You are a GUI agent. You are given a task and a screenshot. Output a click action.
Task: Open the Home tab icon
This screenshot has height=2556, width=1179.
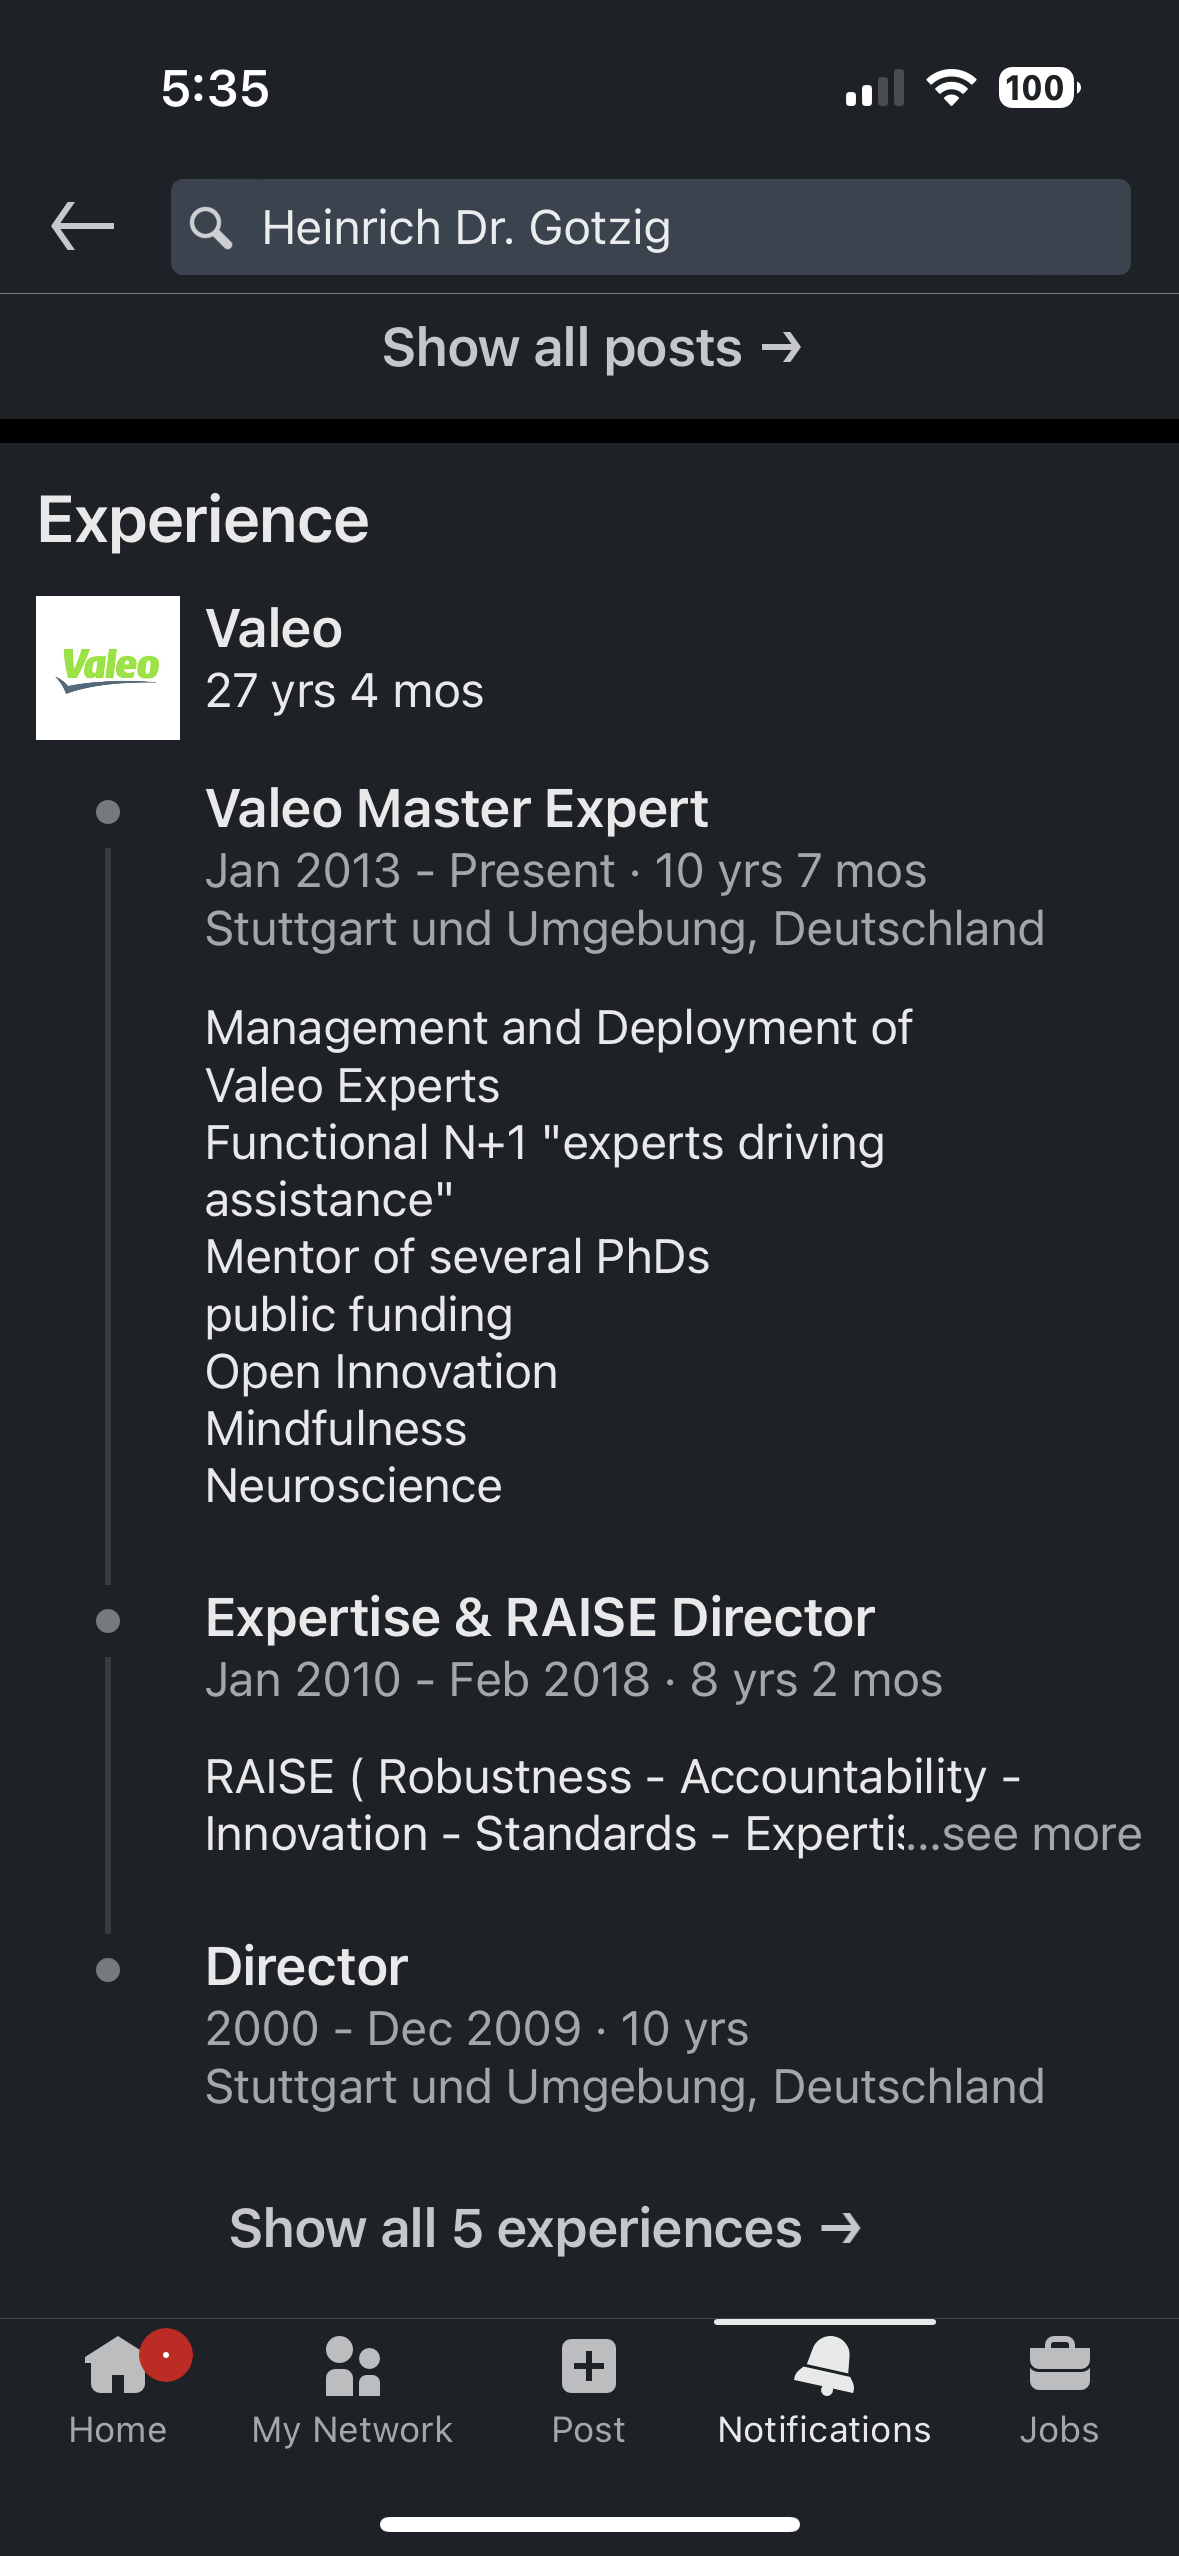tap(117, 2368)
